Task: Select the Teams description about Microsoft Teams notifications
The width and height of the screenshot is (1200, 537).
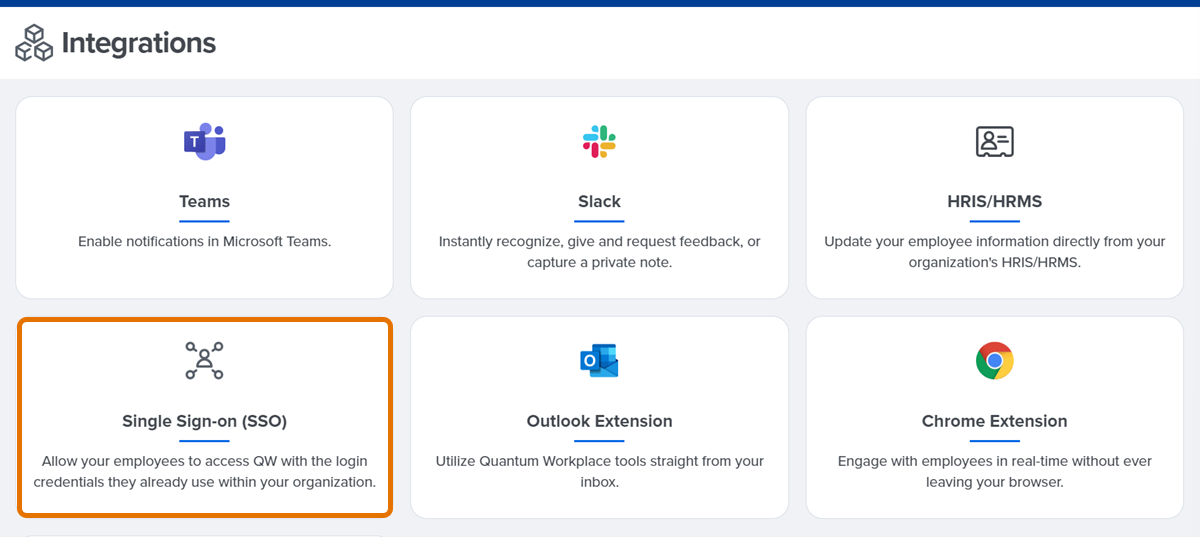Action: [204, 242]
